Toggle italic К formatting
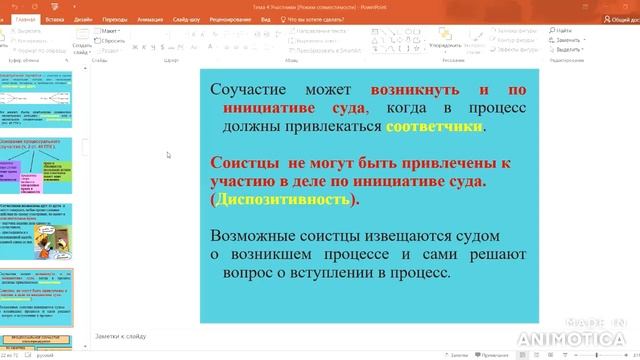Screen dimensions: 640x360 coord(144,47)
